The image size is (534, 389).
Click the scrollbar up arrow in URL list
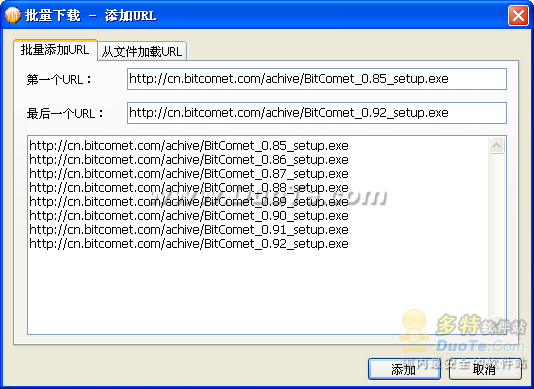[x=497, y=145]
